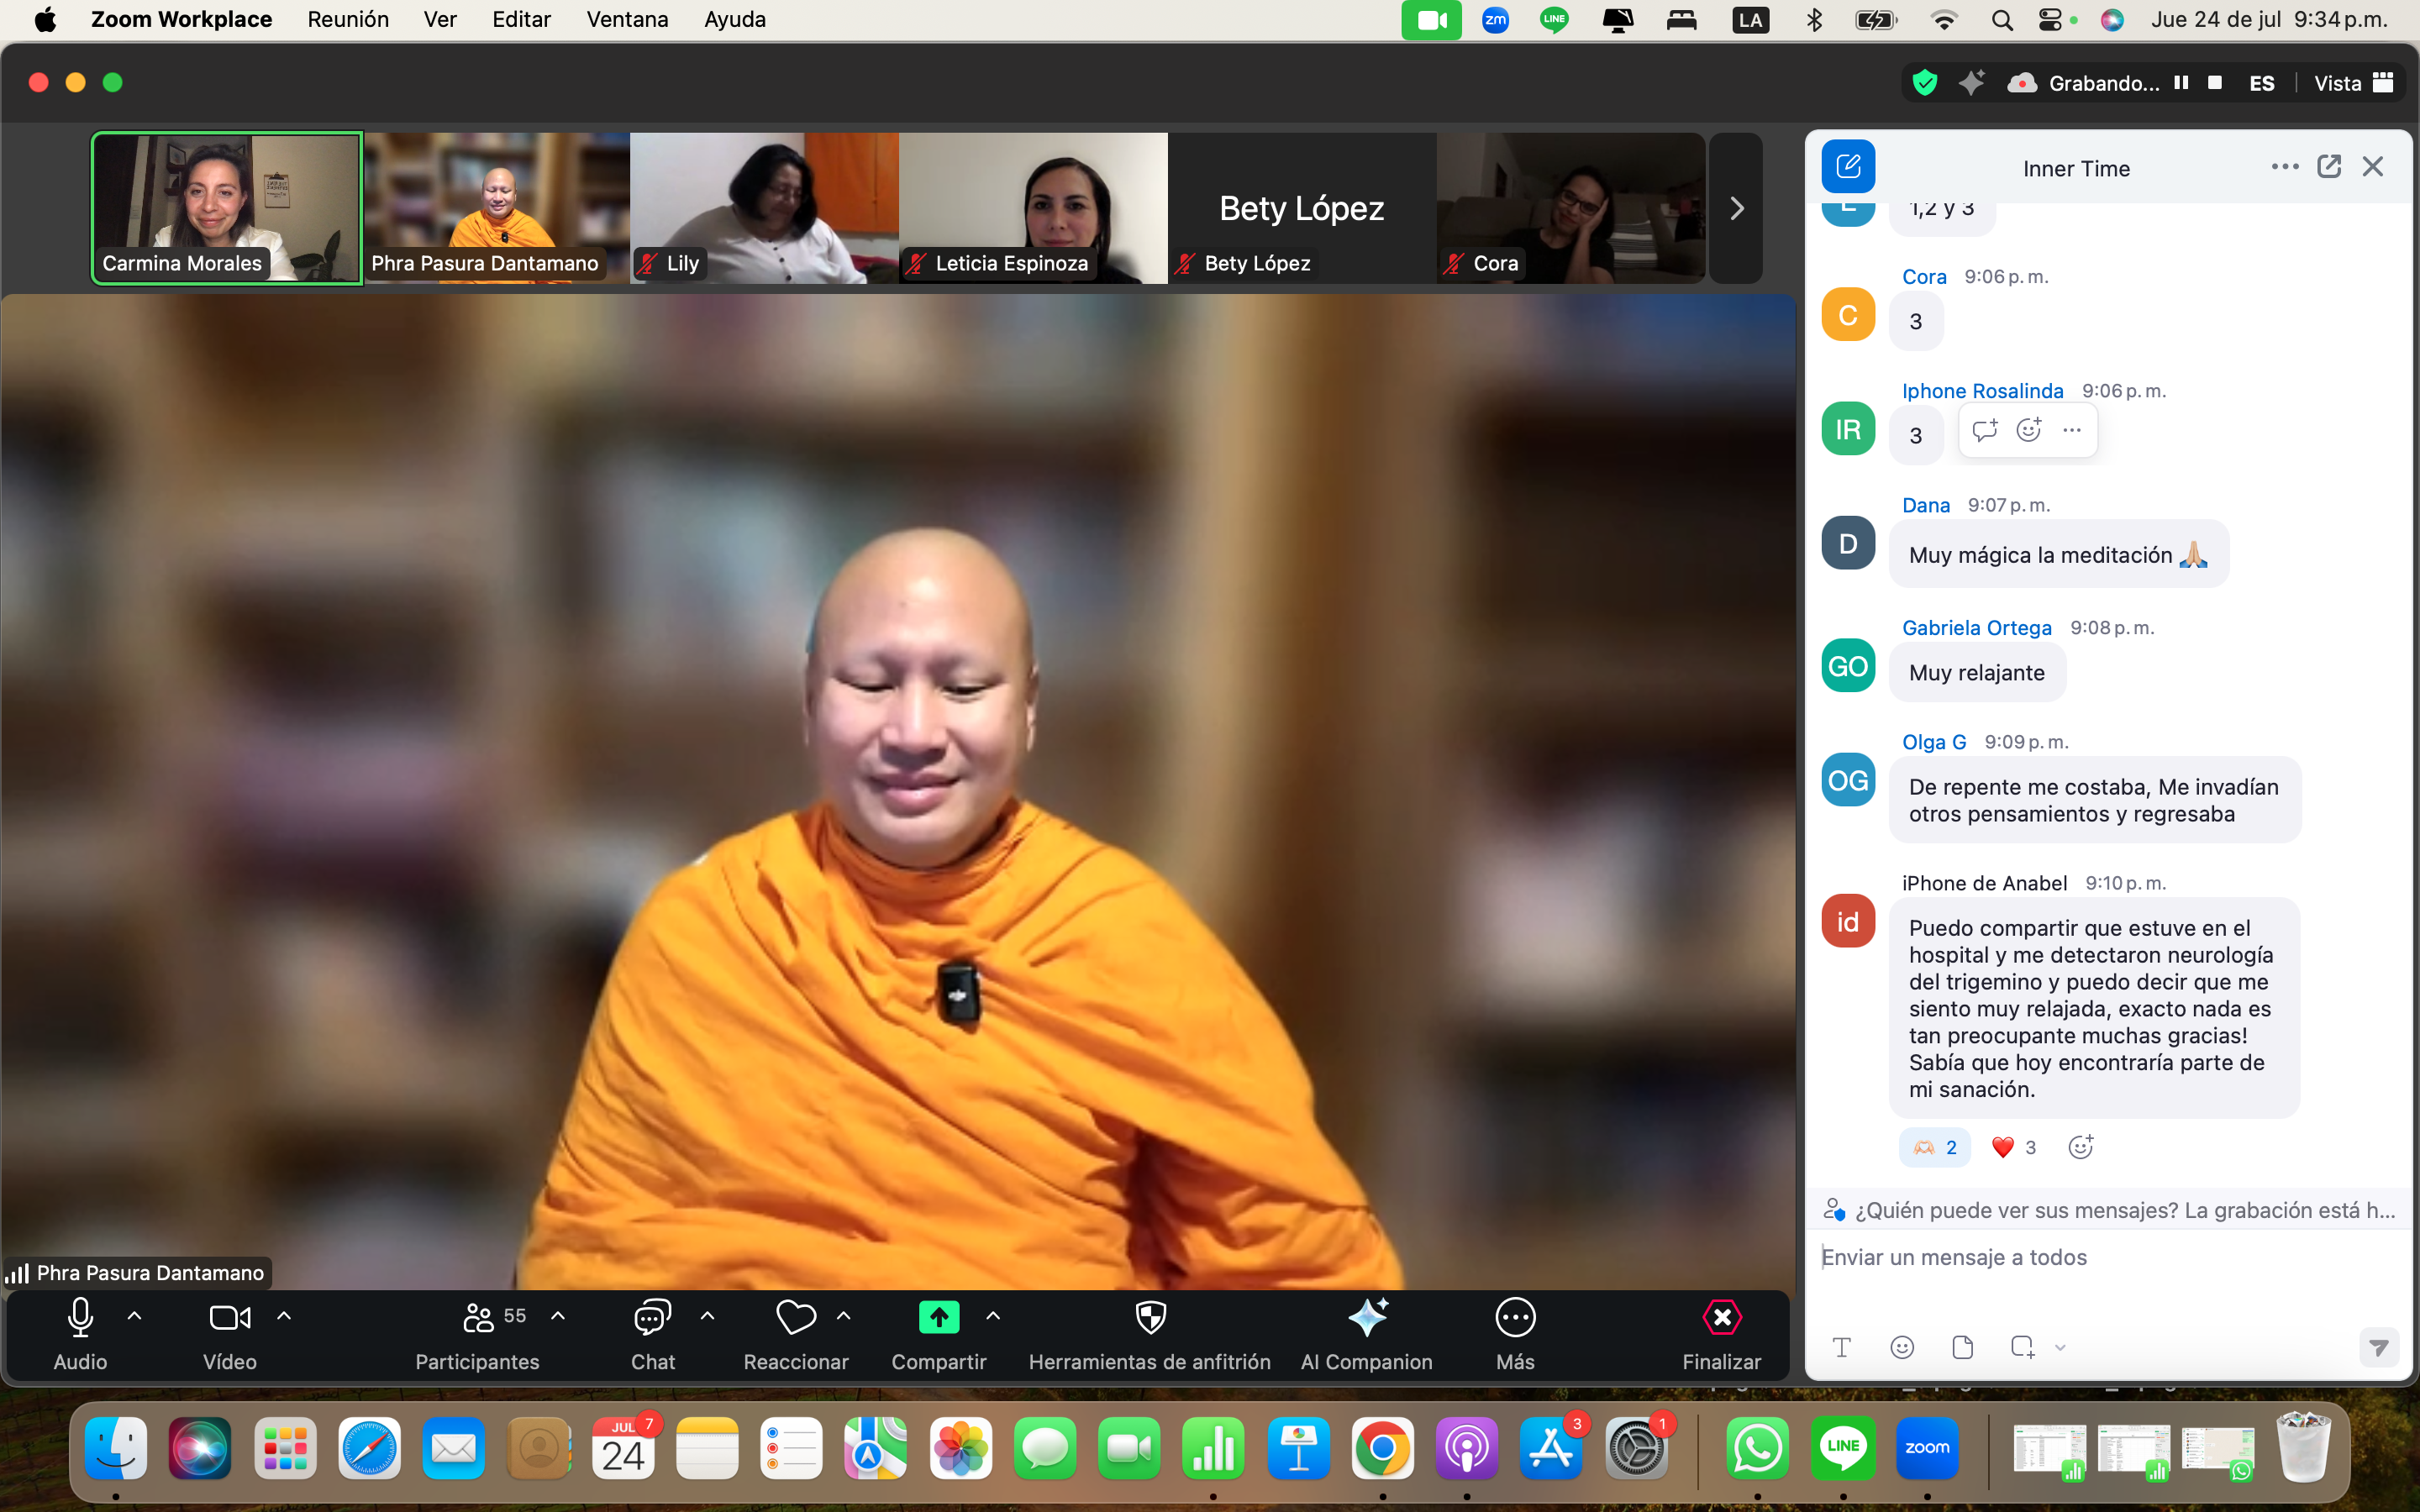Screen dimensions: 2420x1512
Task: Toggle the Vídeo camera button
Action: 230,1334
